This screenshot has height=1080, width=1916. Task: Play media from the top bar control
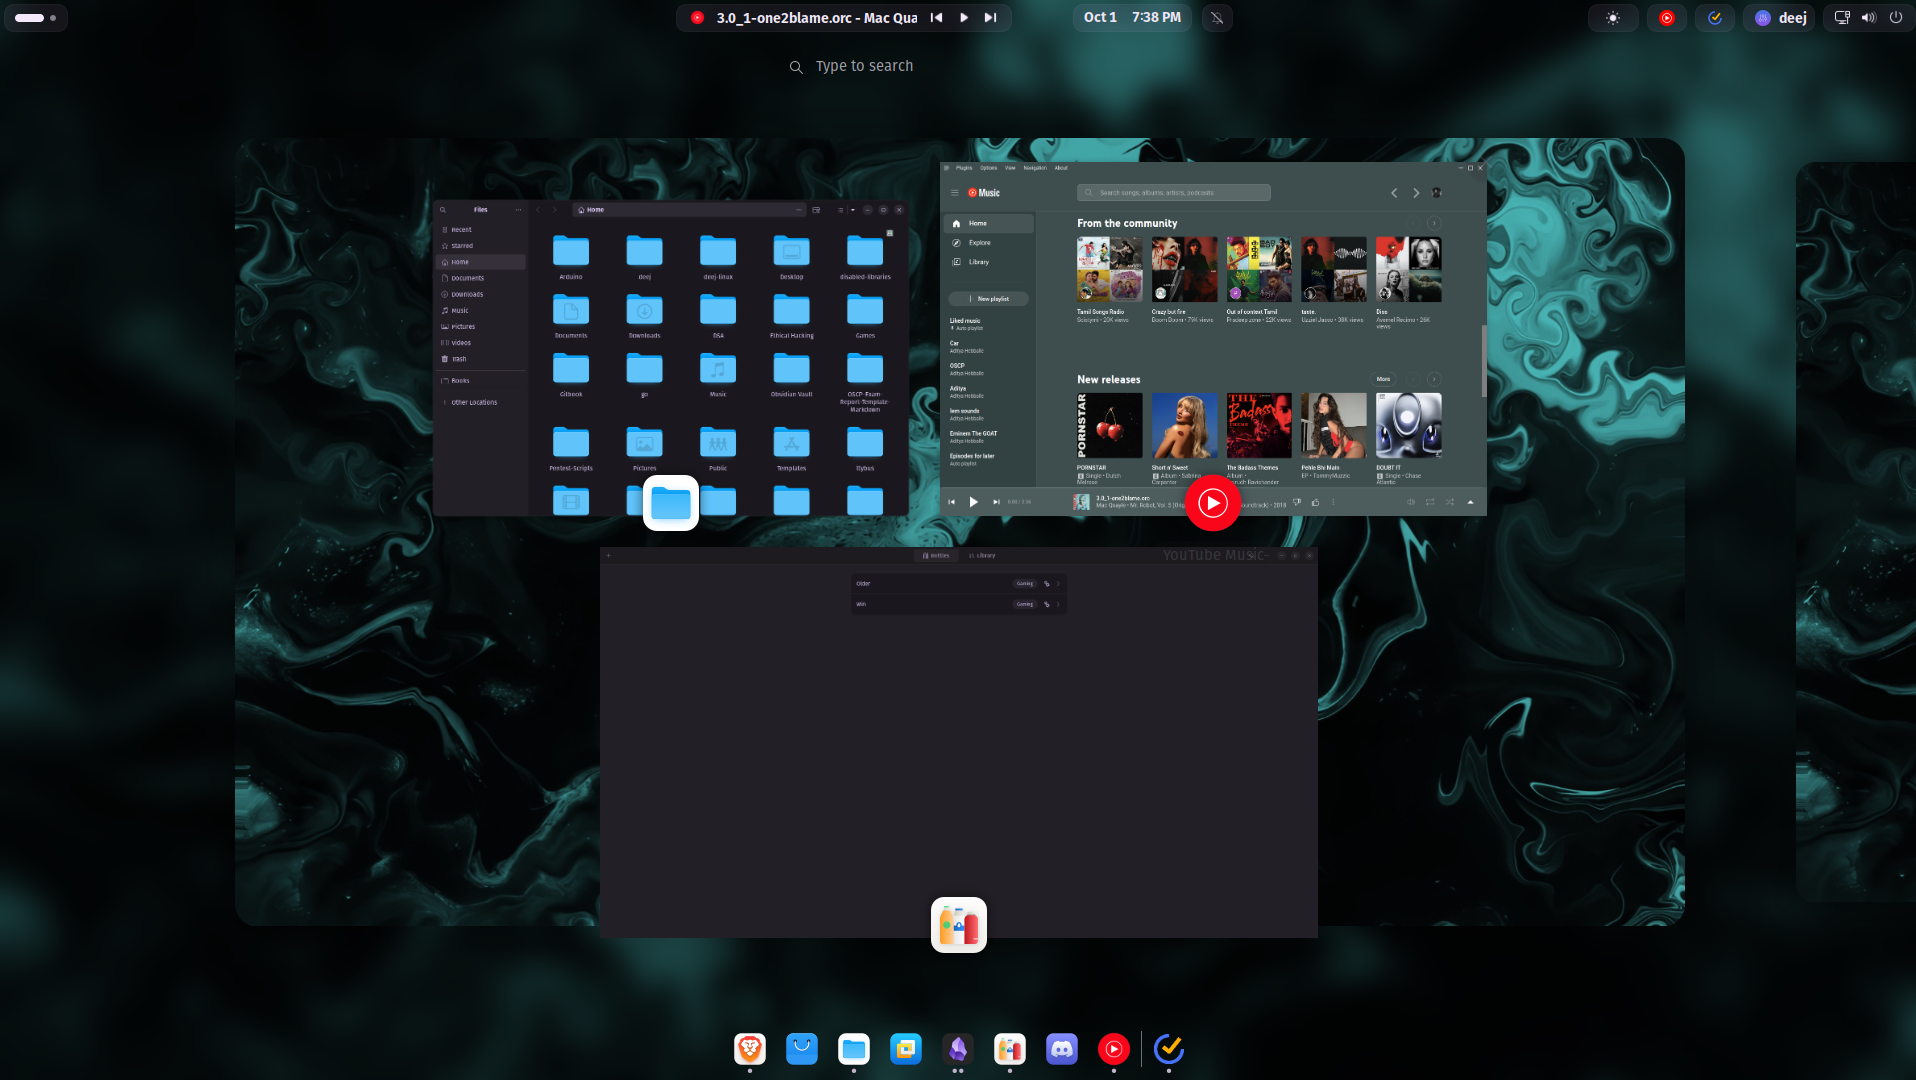pos(964,17)
